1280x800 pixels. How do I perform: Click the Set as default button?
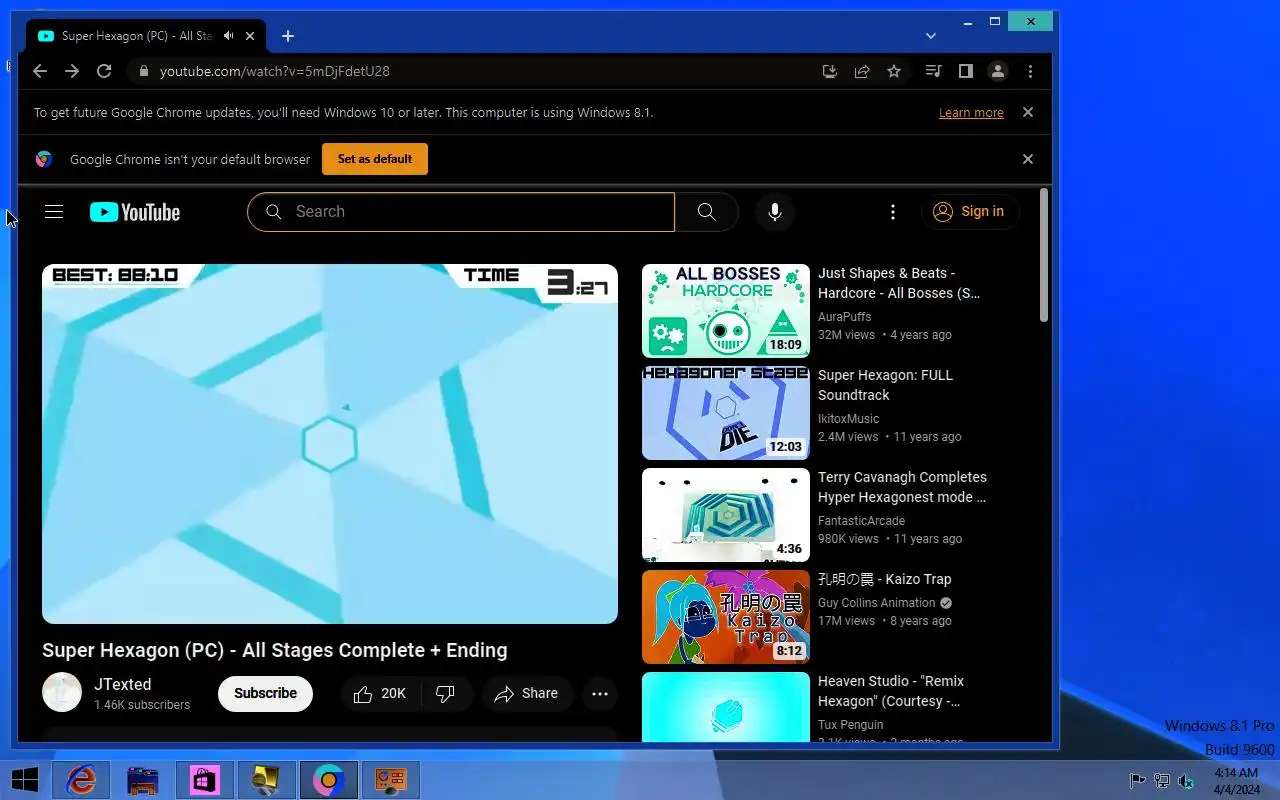(375, 159)
